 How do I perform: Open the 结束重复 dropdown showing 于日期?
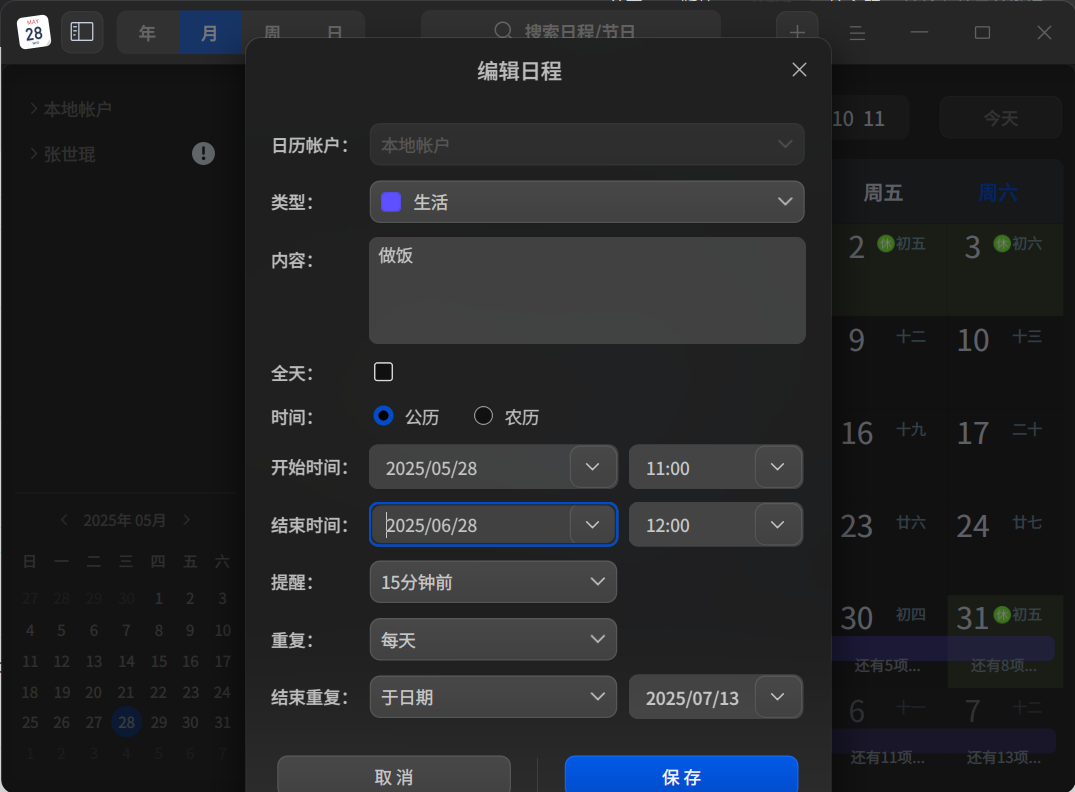click(493, 697)
